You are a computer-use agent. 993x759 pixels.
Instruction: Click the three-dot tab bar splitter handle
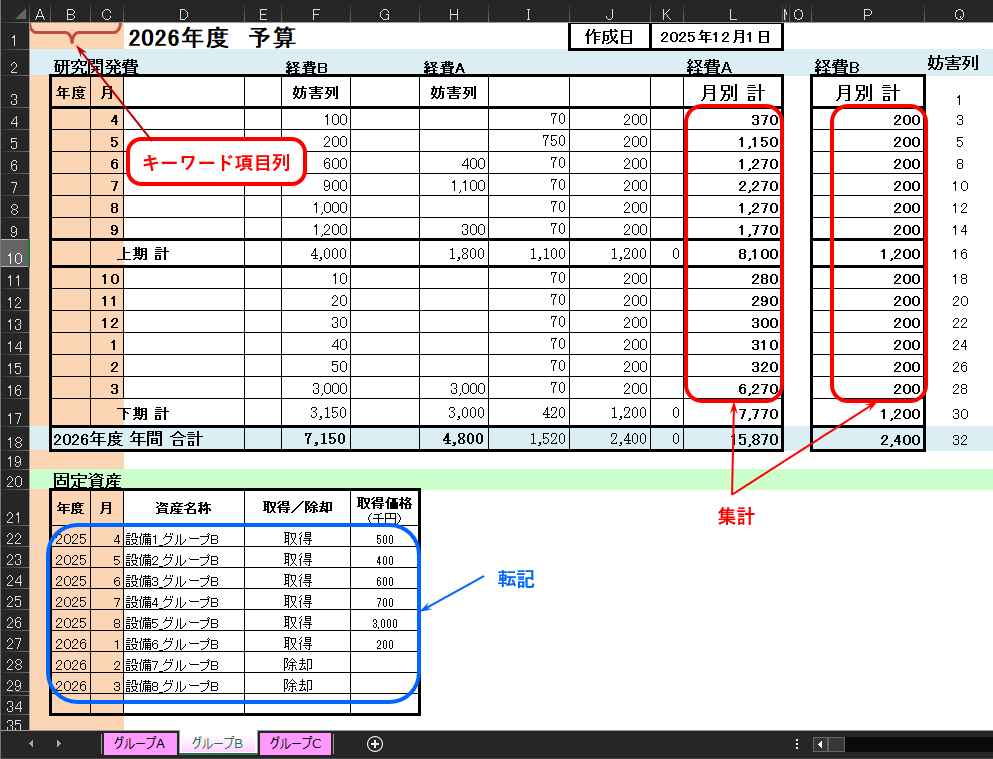pyautogui.click(x=797, y=744)
